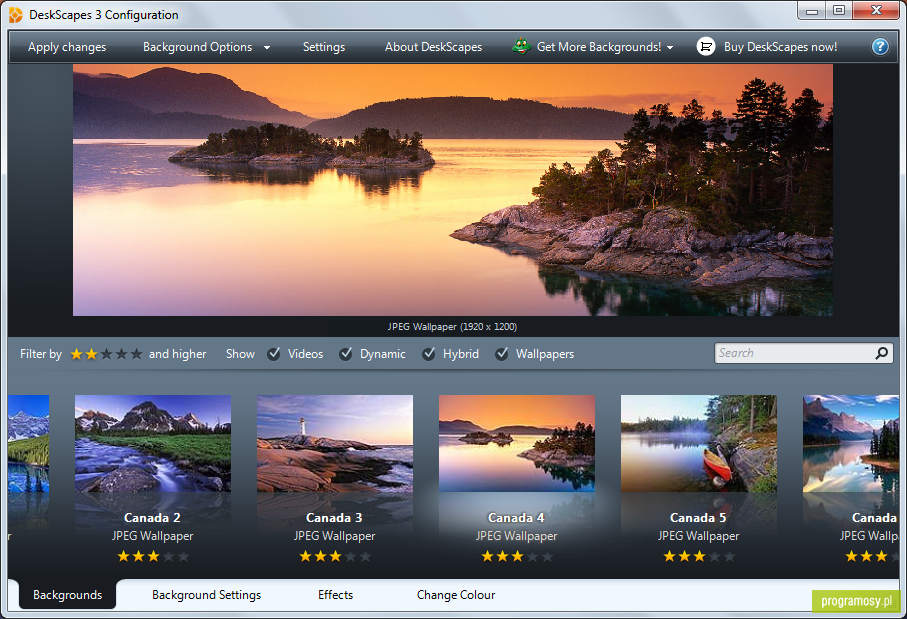The image size is (907, 619).
Task: Rate Canada 4 with four stars
Action: point(533,557)
